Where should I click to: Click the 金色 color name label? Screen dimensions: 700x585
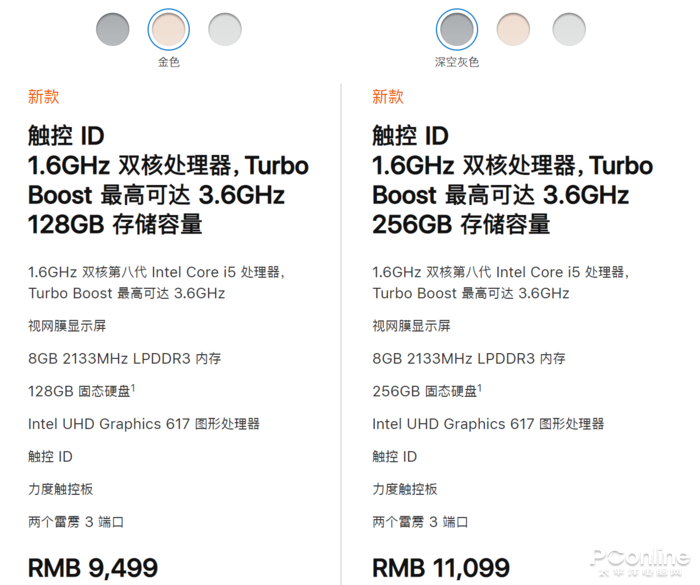pyautogui.click(x=169, y=62)
